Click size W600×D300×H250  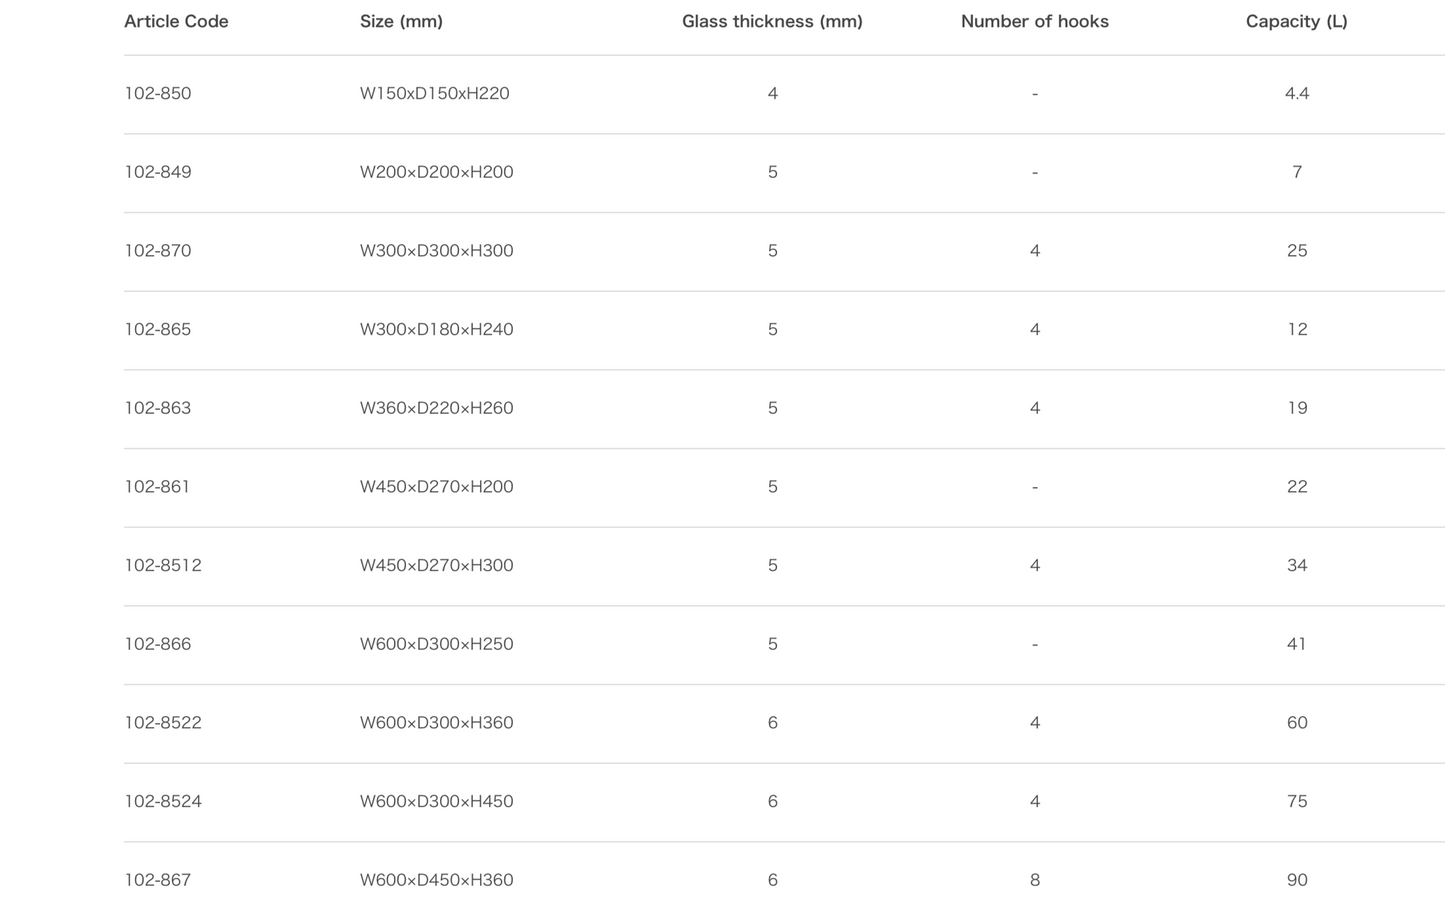437,644
